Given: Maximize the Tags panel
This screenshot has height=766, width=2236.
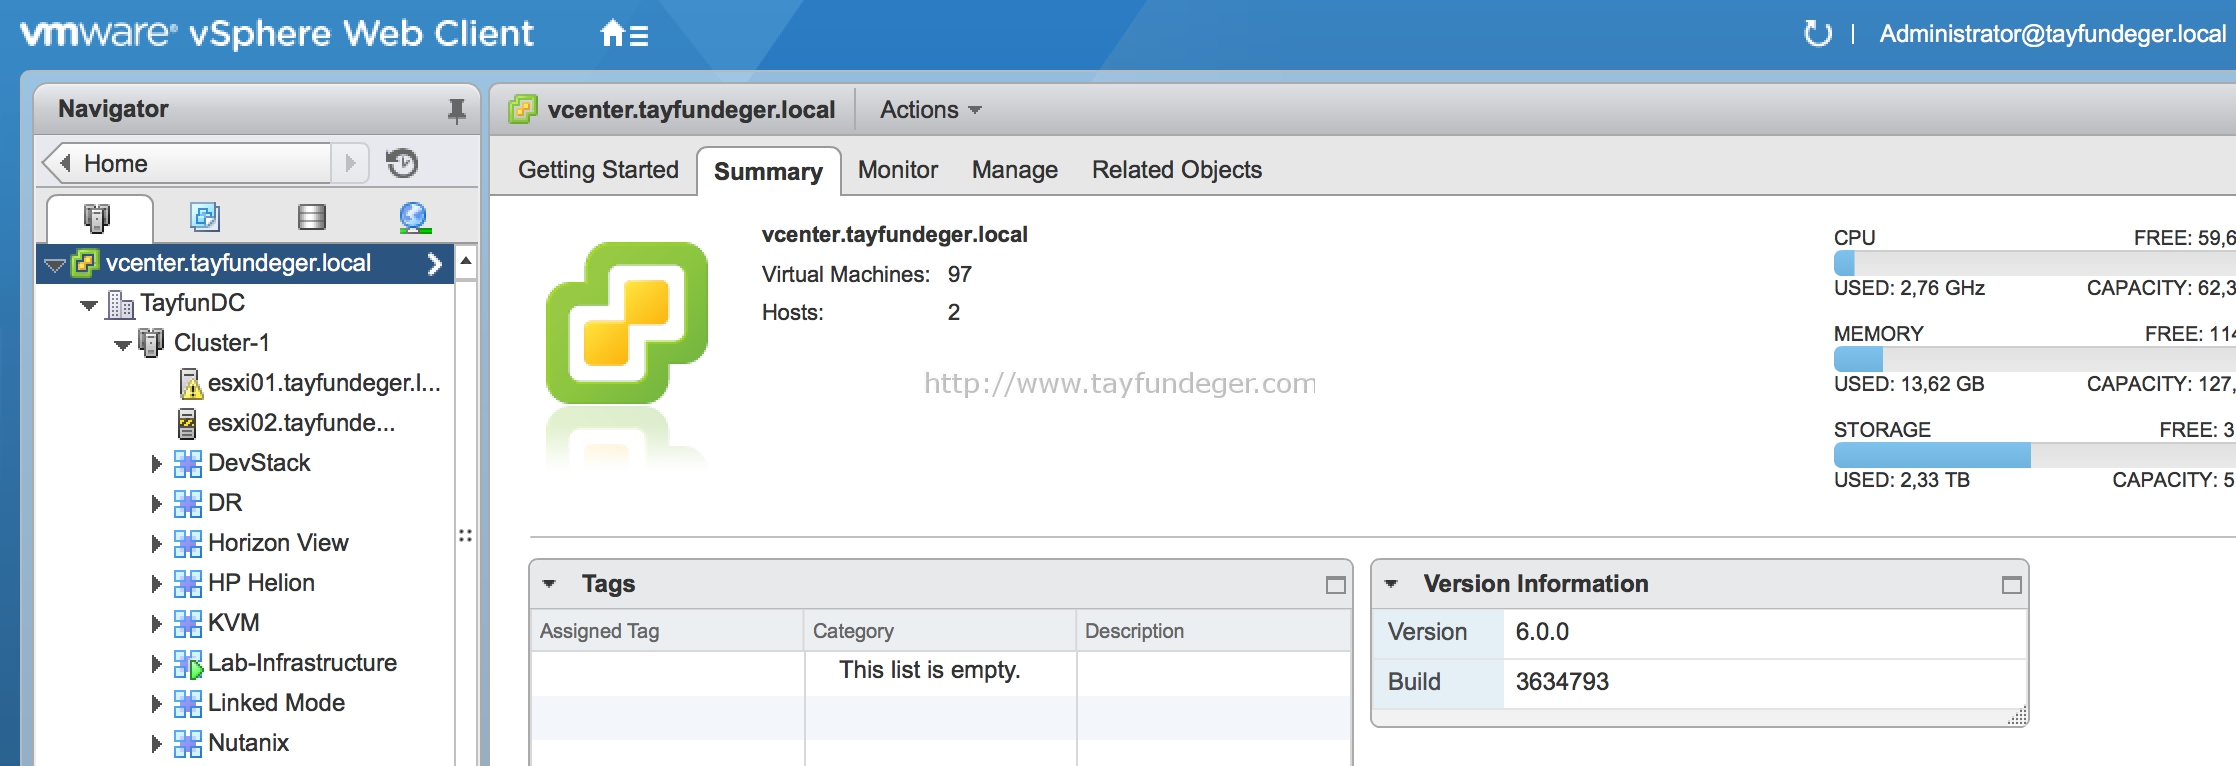Looking at the screenshot, I should click(x=1335, y=585).
